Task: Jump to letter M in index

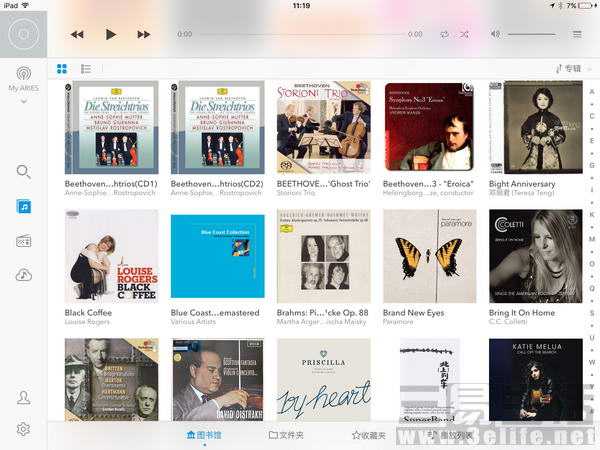Action: pos(592,239)
